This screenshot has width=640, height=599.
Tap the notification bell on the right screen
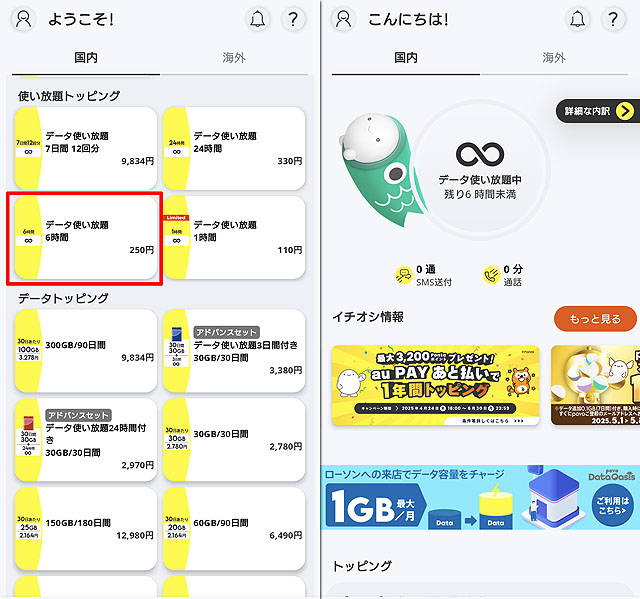tap(578, 19)
